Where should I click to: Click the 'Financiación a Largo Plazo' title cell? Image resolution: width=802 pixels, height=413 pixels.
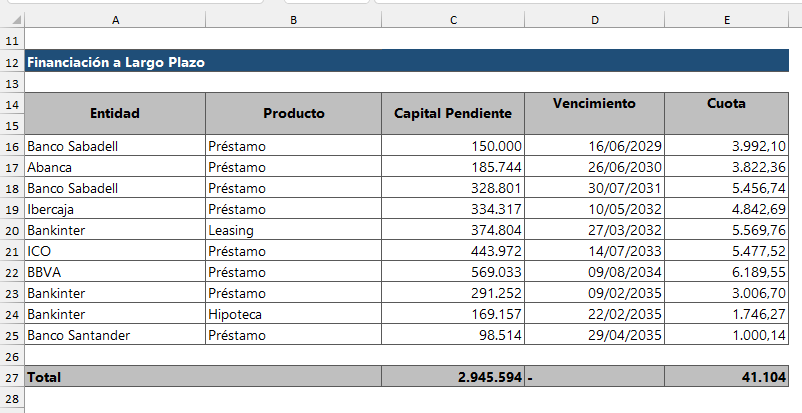pyautogui.click(x=116, y=62)
